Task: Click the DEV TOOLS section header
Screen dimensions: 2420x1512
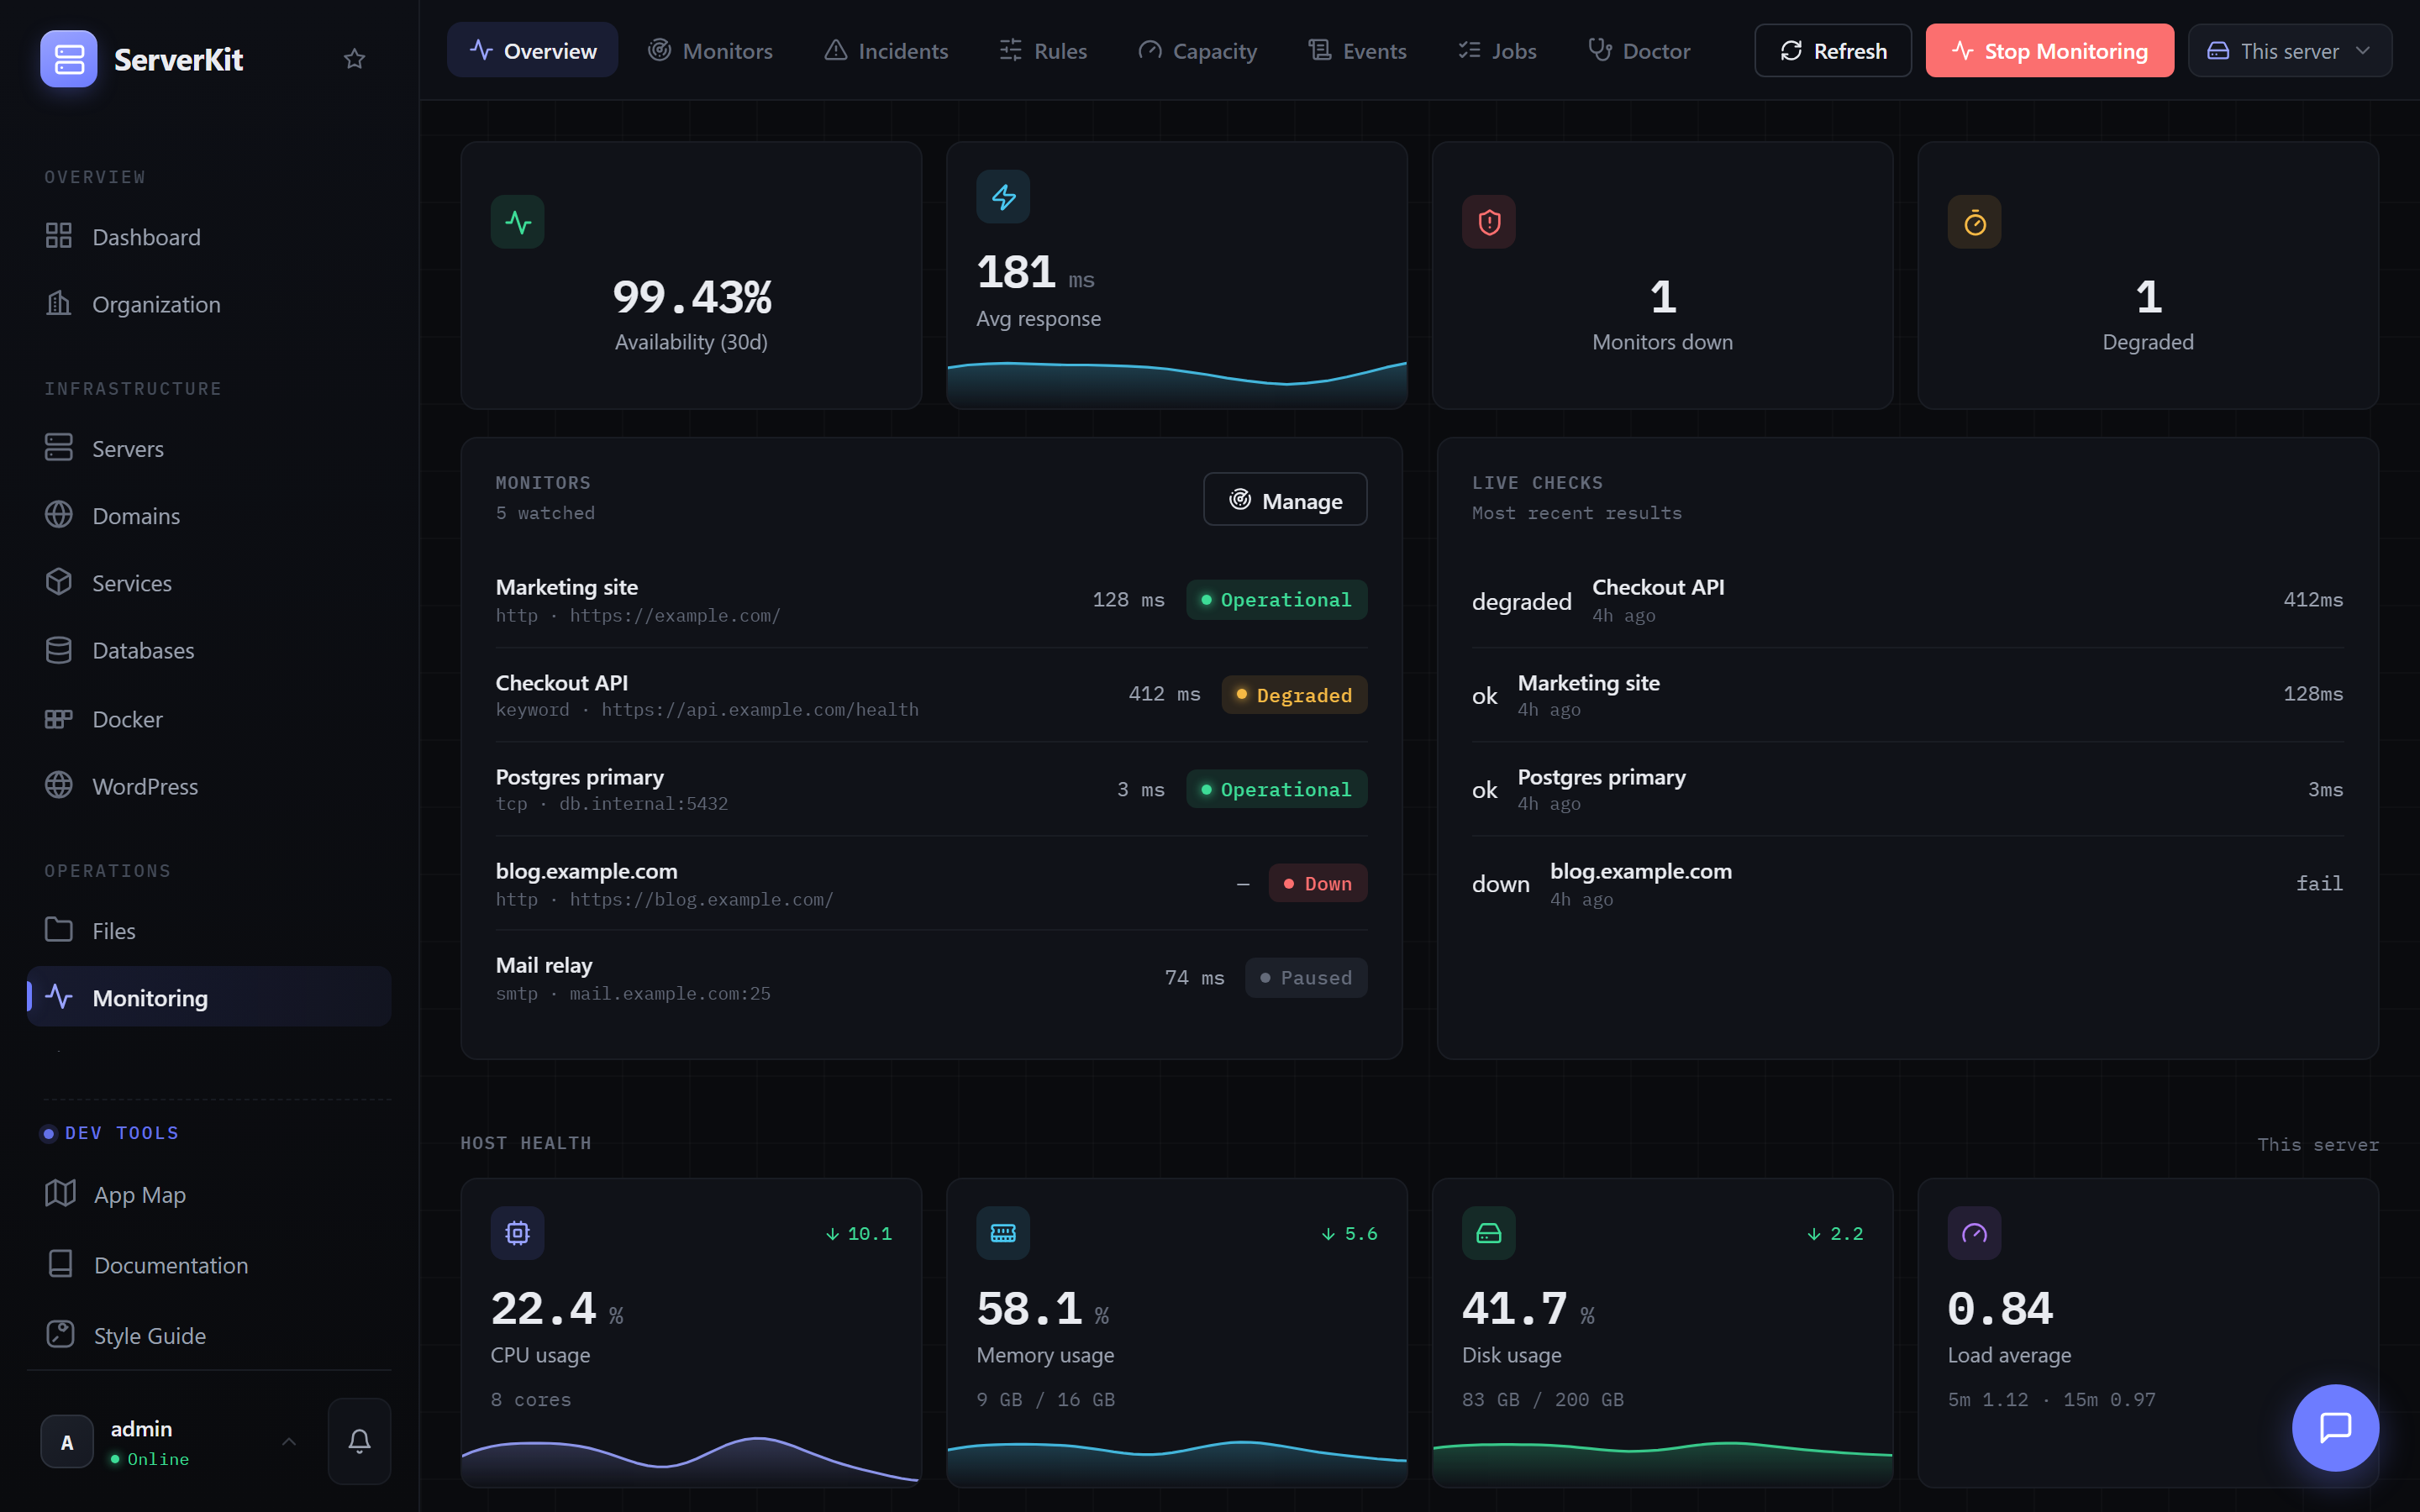Action: 111,1133
